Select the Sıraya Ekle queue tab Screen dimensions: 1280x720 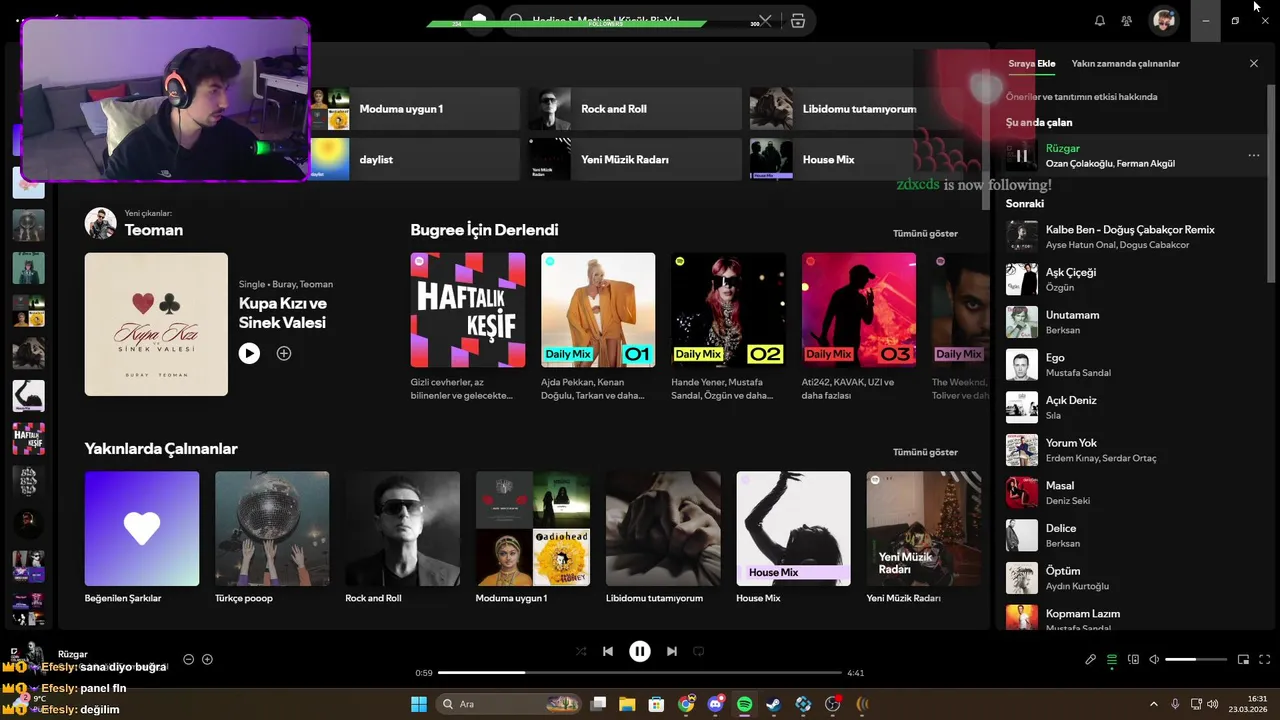[x=1031, y=63]
